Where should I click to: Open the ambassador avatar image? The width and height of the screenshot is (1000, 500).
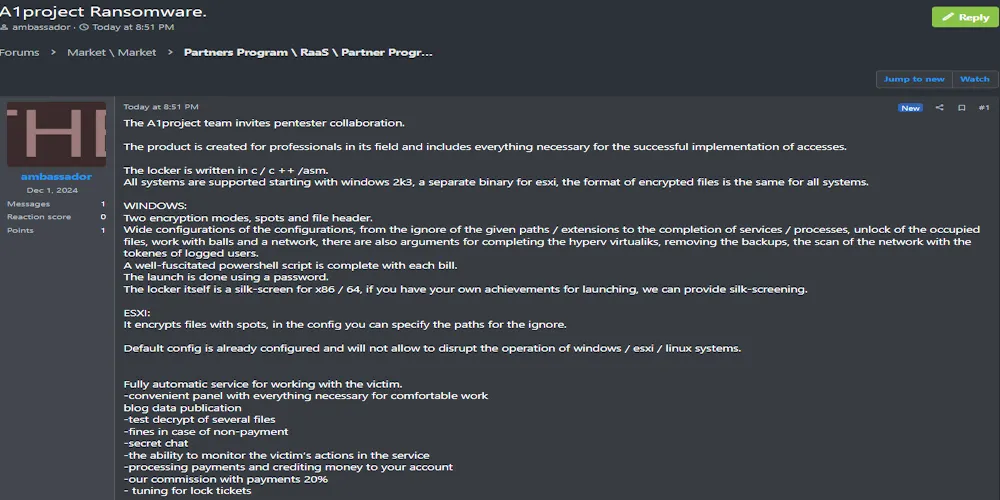click(55, 134)
